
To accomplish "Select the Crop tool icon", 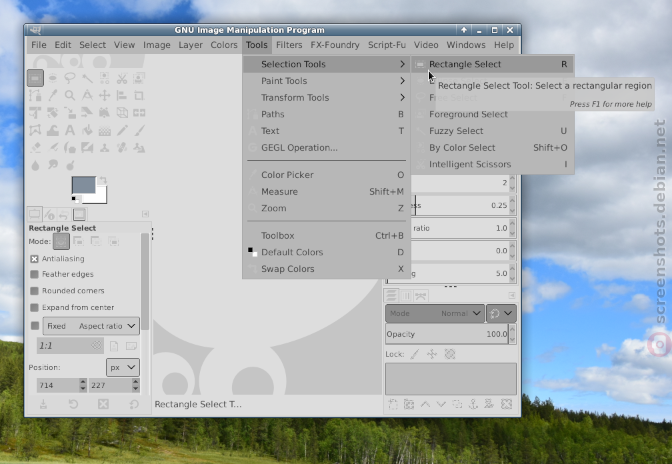I will 139,95.
